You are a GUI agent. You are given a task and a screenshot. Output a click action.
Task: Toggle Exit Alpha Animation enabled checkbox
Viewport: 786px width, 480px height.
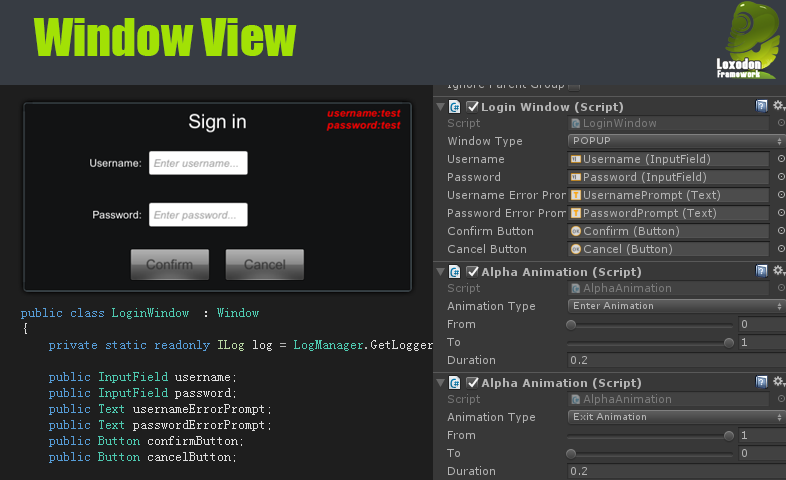472,383
